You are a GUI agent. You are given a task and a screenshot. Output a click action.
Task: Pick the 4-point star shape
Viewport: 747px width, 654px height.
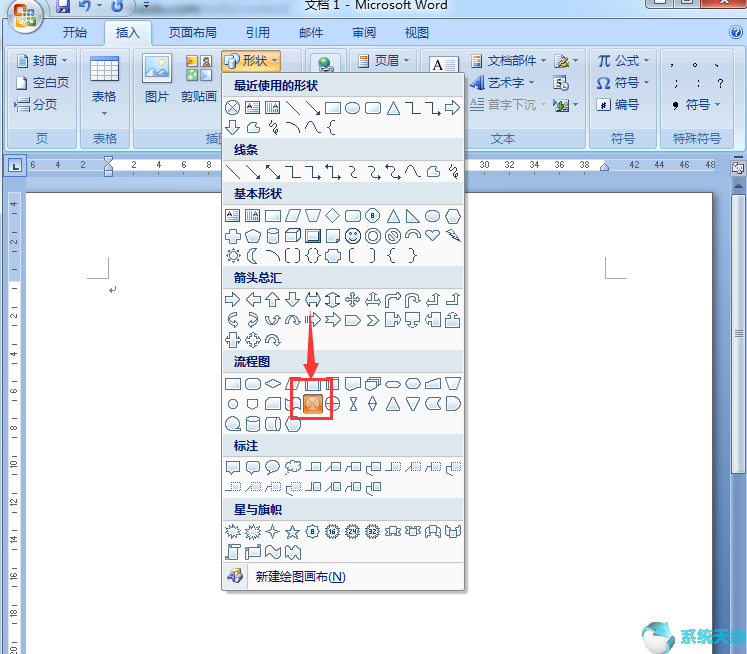(x=273, y=531)
